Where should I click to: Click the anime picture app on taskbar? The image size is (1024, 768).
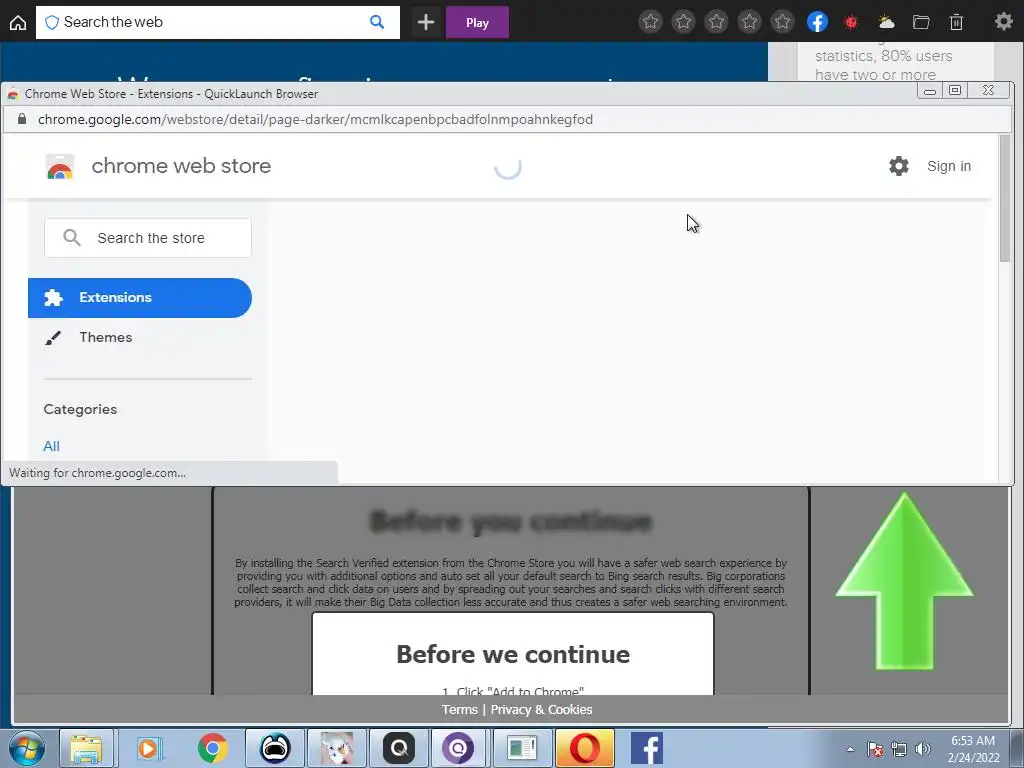(x=337, y=748)
